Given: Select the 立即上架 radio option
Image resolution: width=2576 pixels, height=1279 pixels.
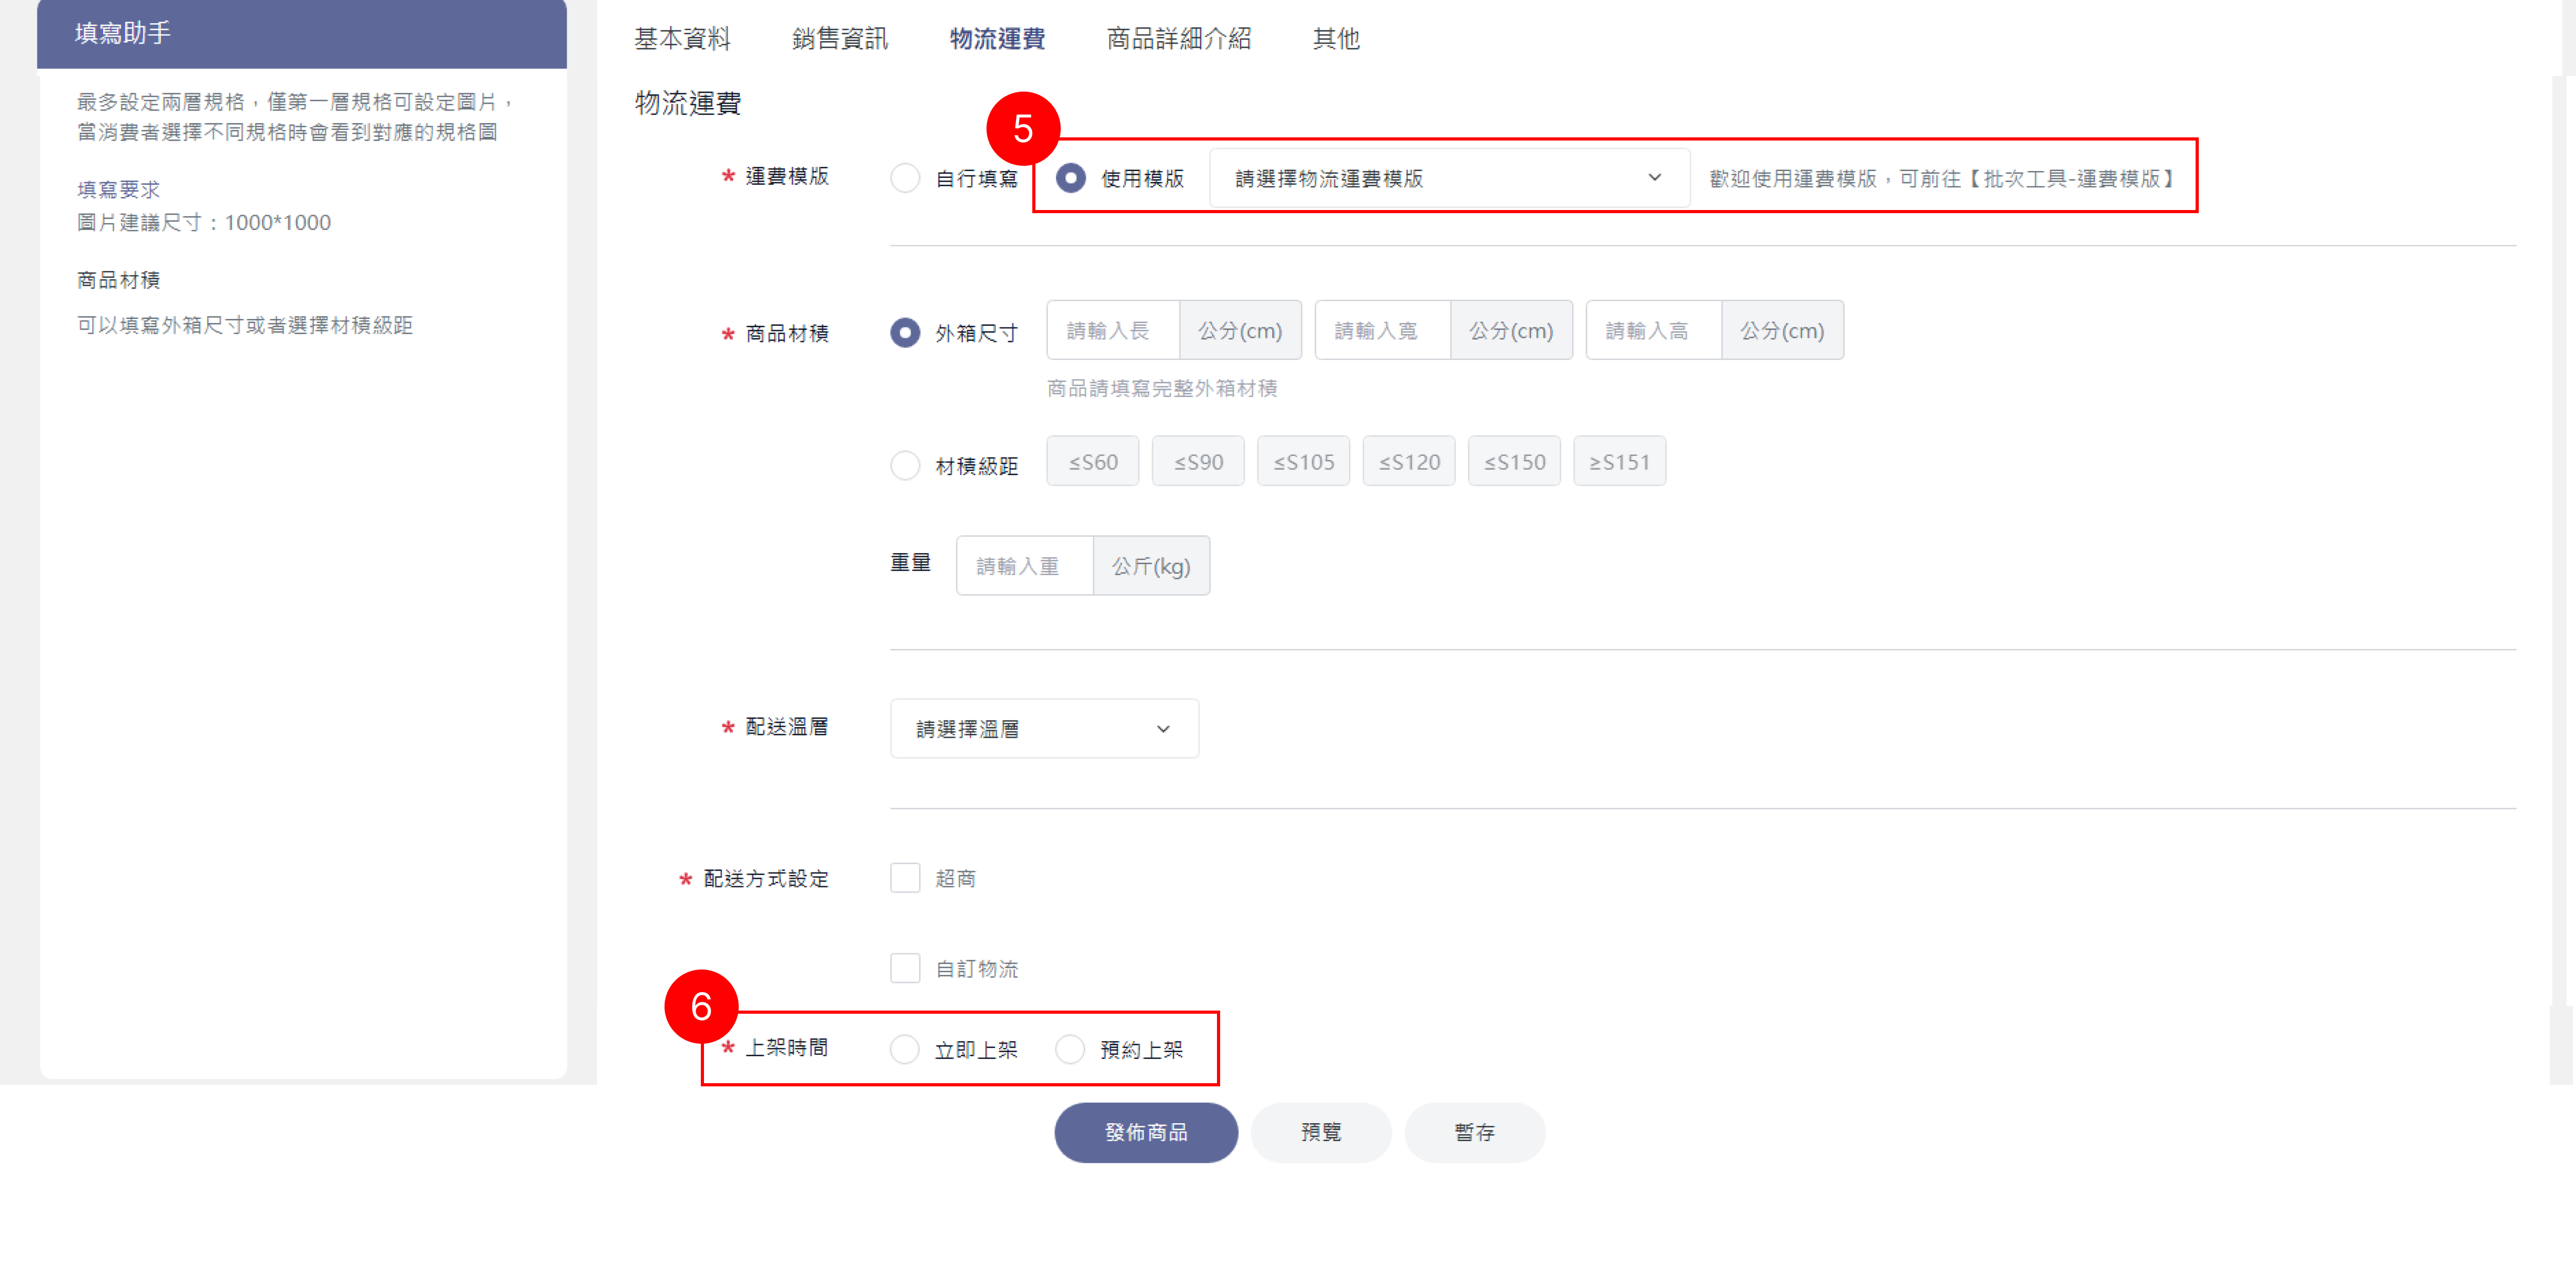Looking at the screenshot, I should [905, 1049].
